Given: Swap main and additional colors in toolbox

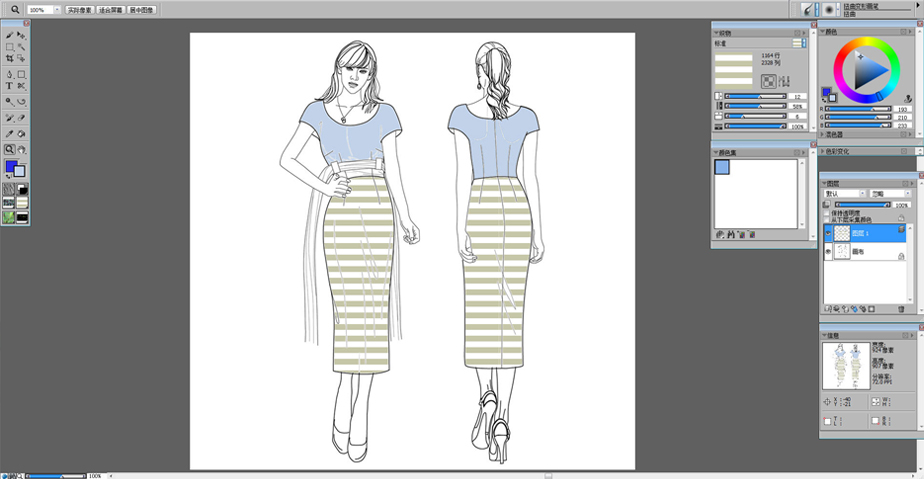Looking at the screenshot, I should point(9,177).
